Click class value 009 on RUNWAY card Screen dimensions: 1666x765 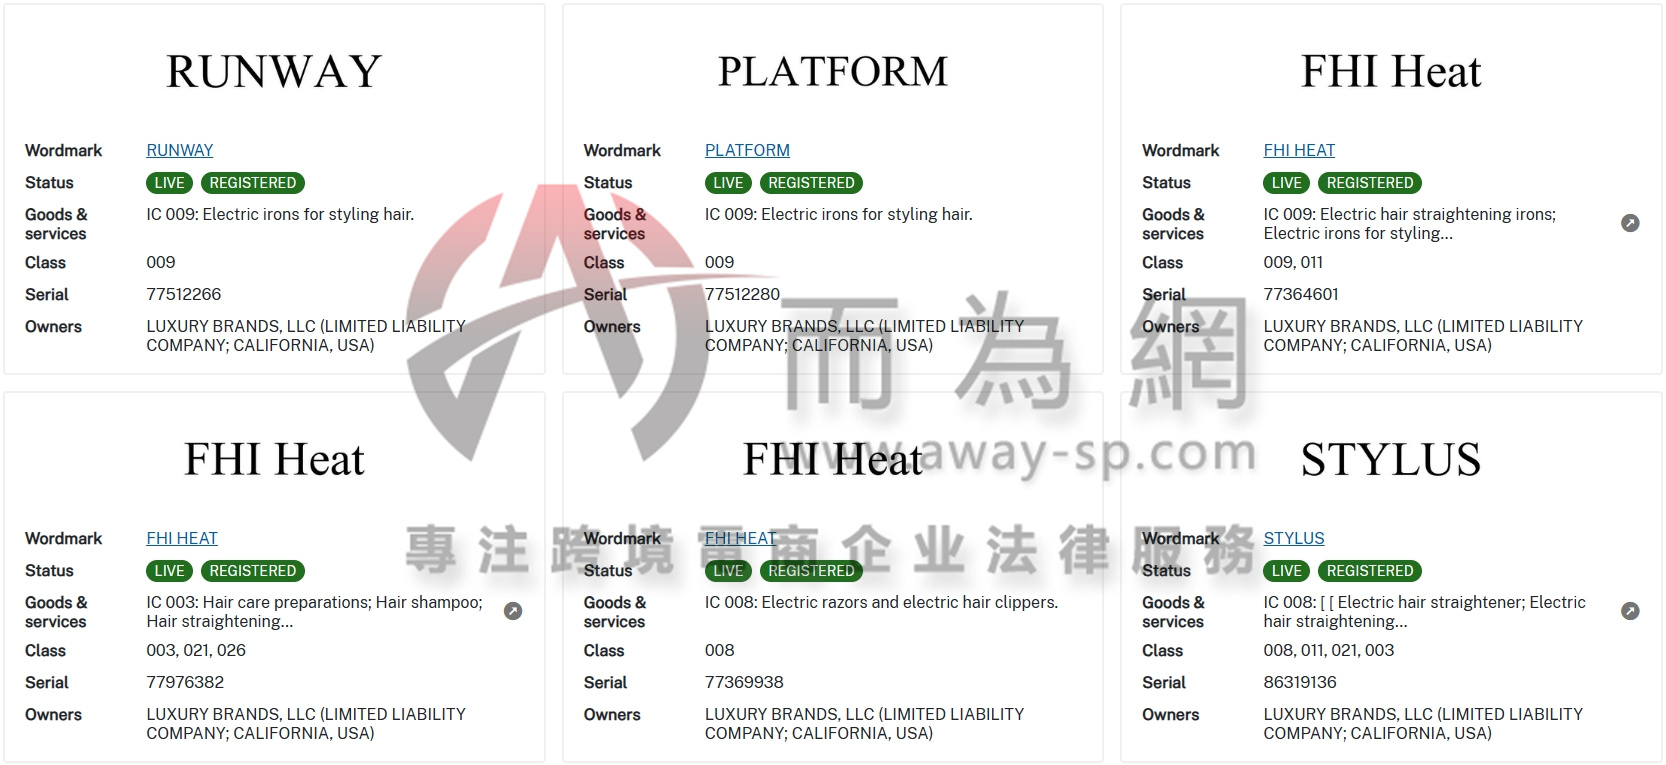161,262
